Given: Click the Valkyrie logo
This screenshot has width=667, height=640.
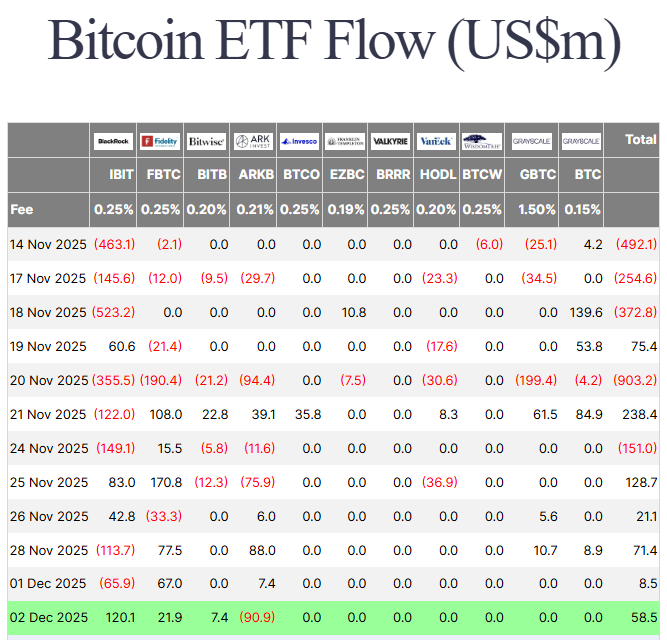Looking at the screenshot, I should (390, 141).
